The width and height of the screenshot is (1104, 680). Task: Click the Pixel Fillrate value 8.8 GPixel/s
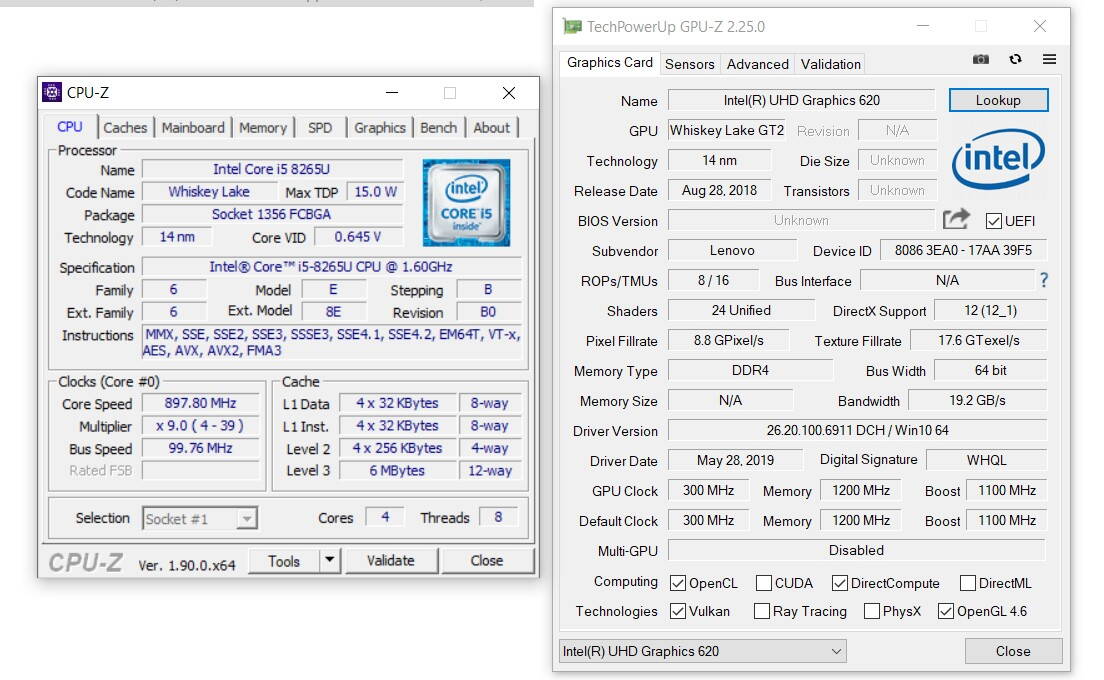[728, 340]
